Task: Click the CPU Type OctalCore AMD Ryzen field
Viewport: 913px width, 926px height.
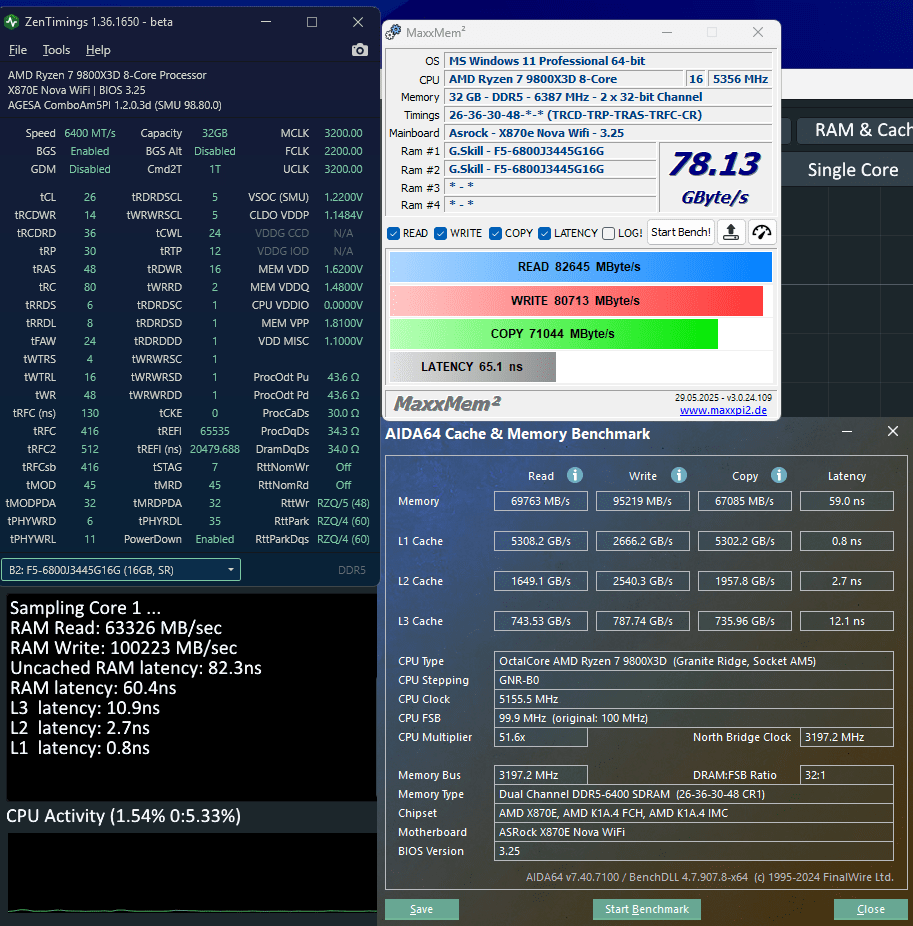Action: click(693, 661)
